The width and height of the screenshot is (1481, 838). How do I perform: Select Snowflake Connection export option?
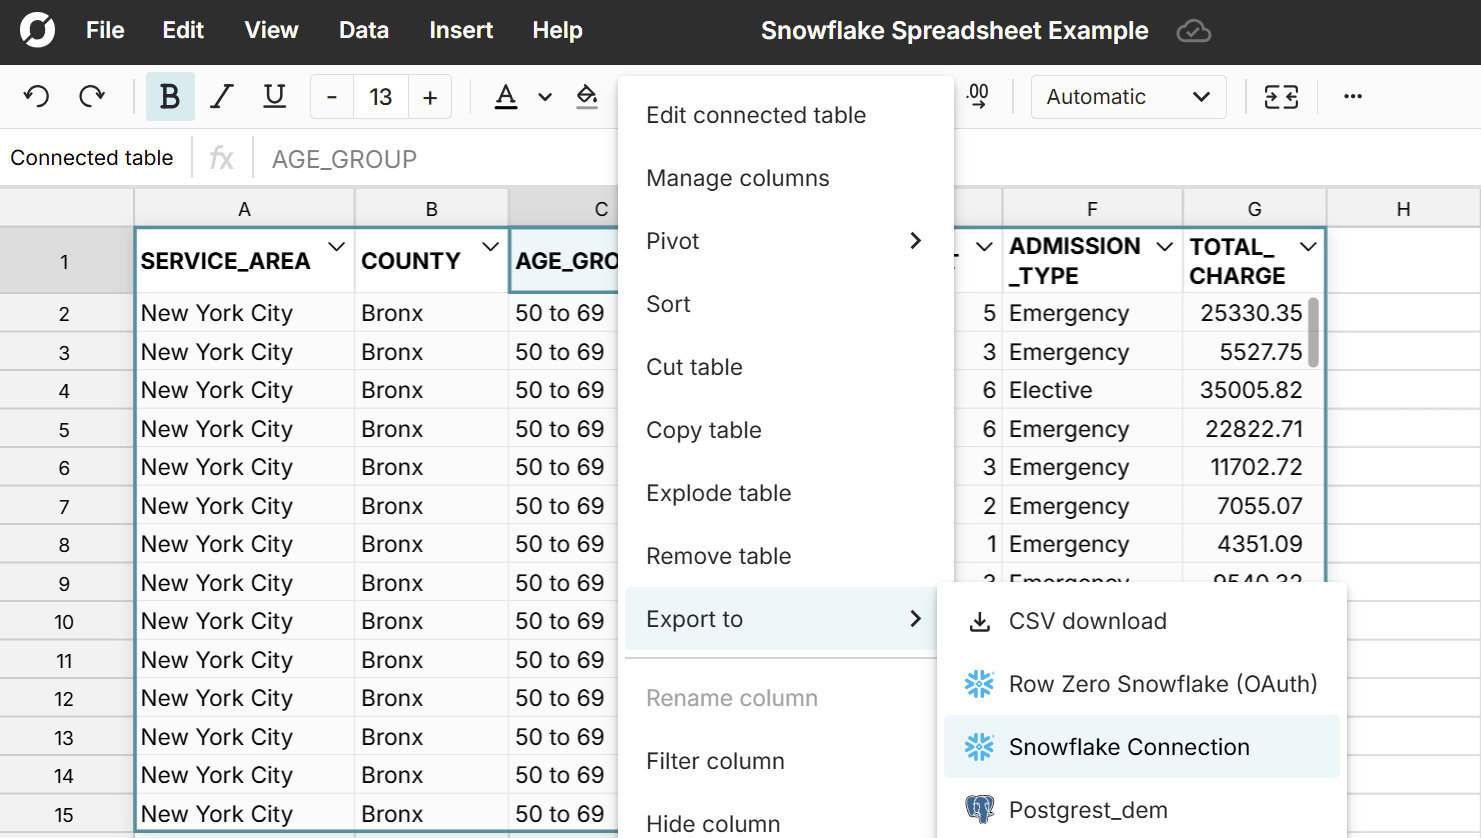pos(1129,747)
